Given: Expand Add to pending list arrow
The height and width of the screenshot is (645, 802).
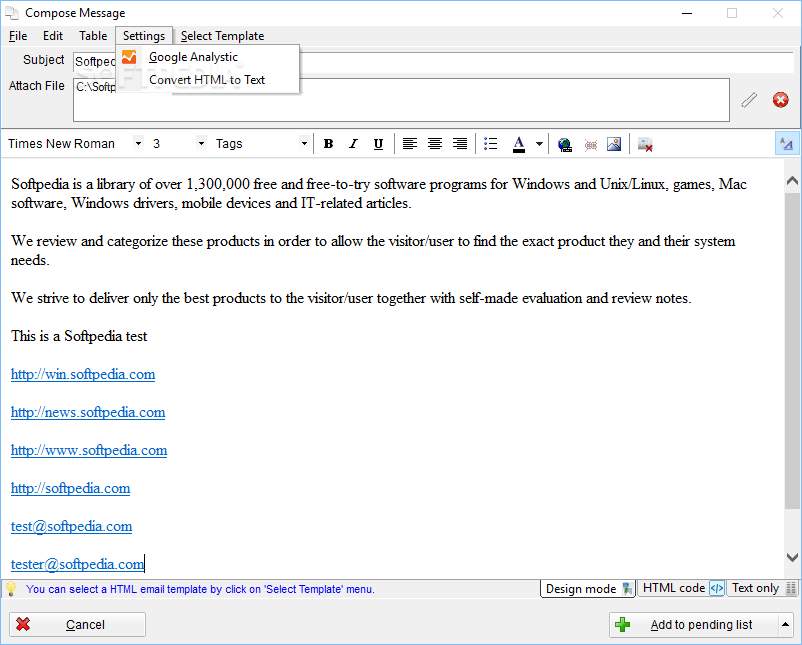Looking at the screenshot, I should pos(786,625).
